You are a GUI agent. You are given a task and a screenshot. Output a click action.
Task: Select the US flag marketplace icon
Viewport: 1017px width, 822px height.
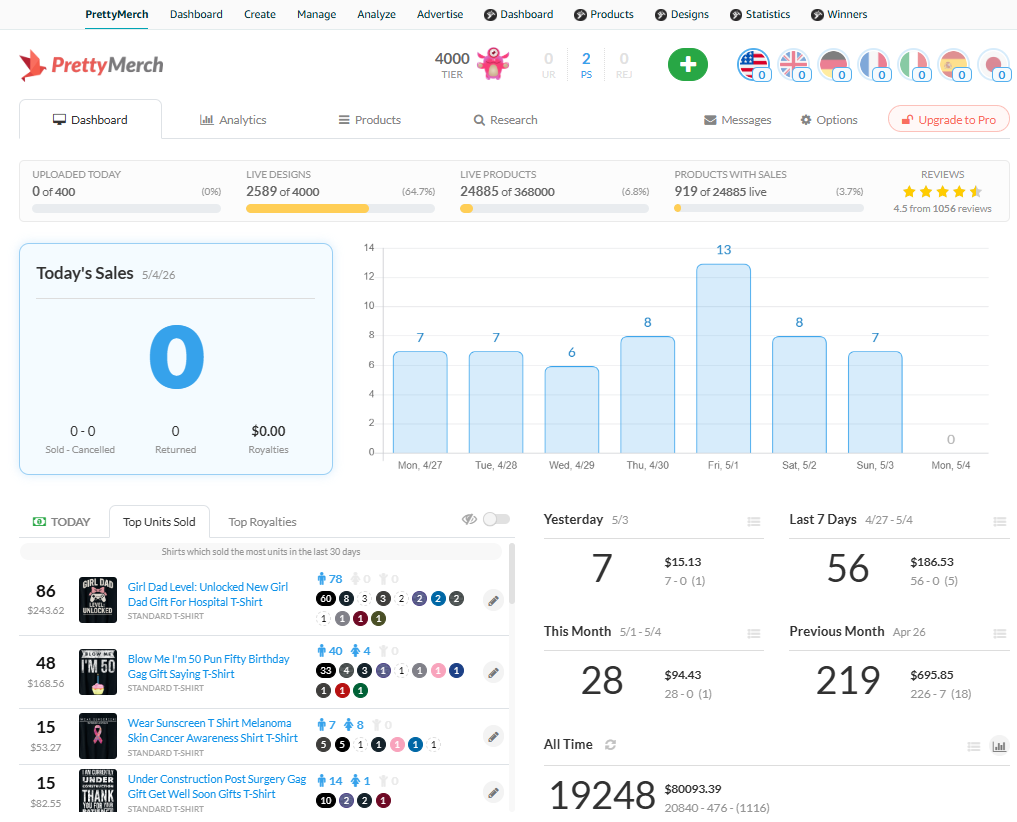753,65
